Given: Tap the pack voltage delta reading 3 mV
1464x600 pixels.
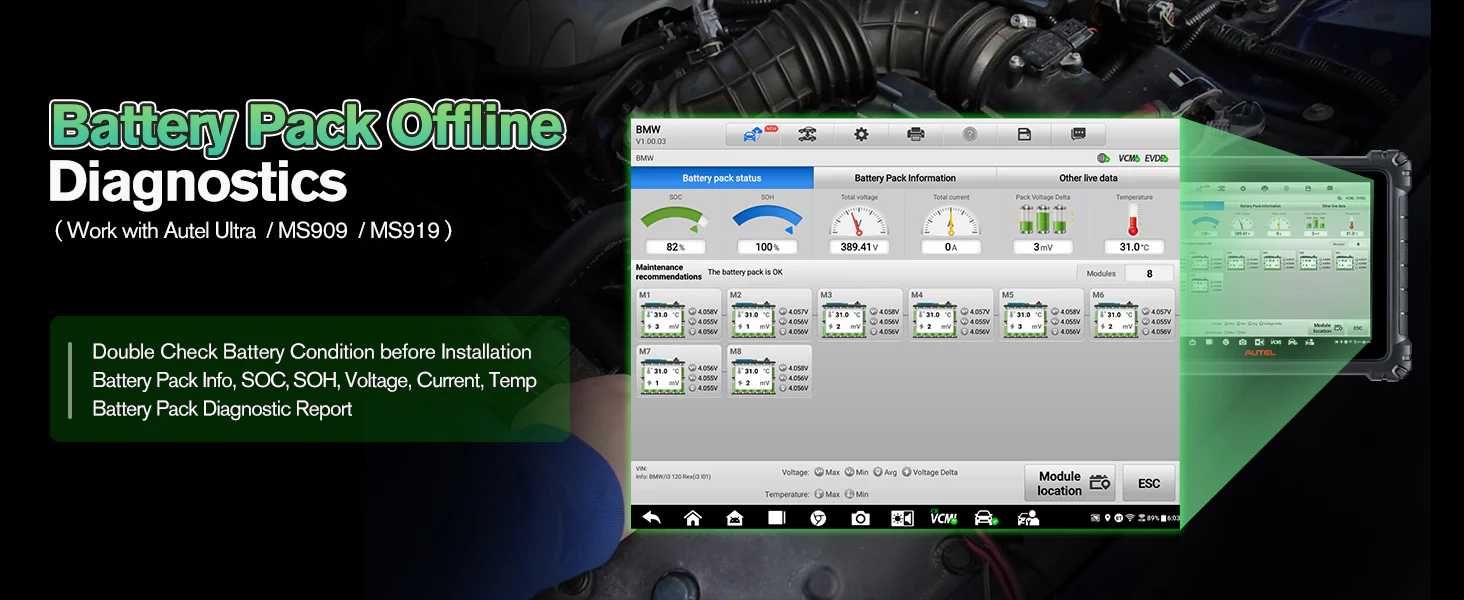Looking at the screenshot, I should point(1043,247).
